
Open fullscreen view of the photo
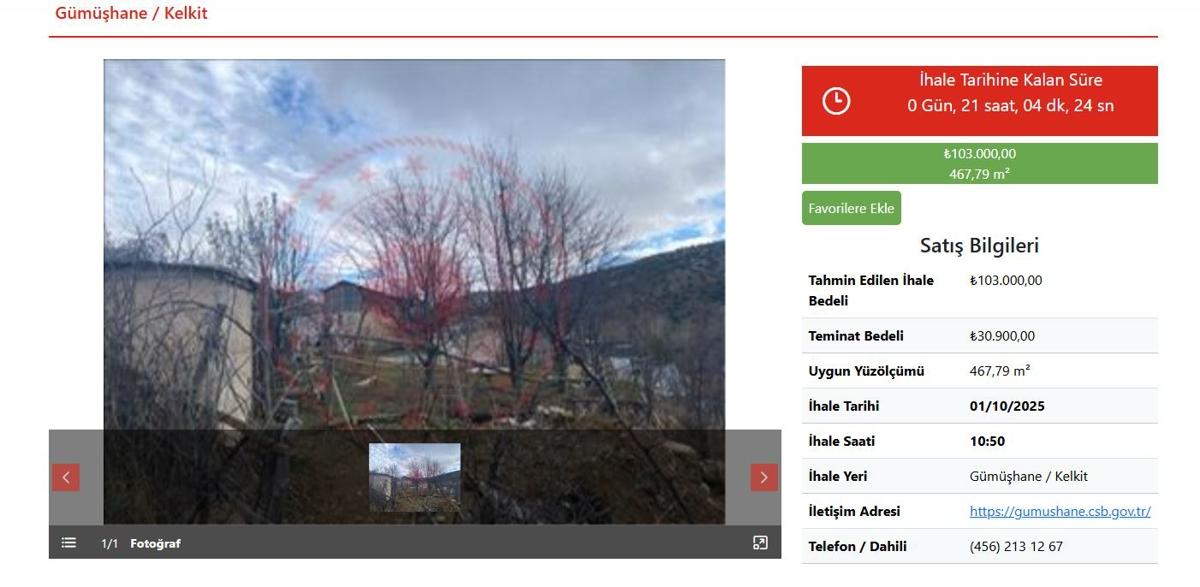(x=760, y=543)
